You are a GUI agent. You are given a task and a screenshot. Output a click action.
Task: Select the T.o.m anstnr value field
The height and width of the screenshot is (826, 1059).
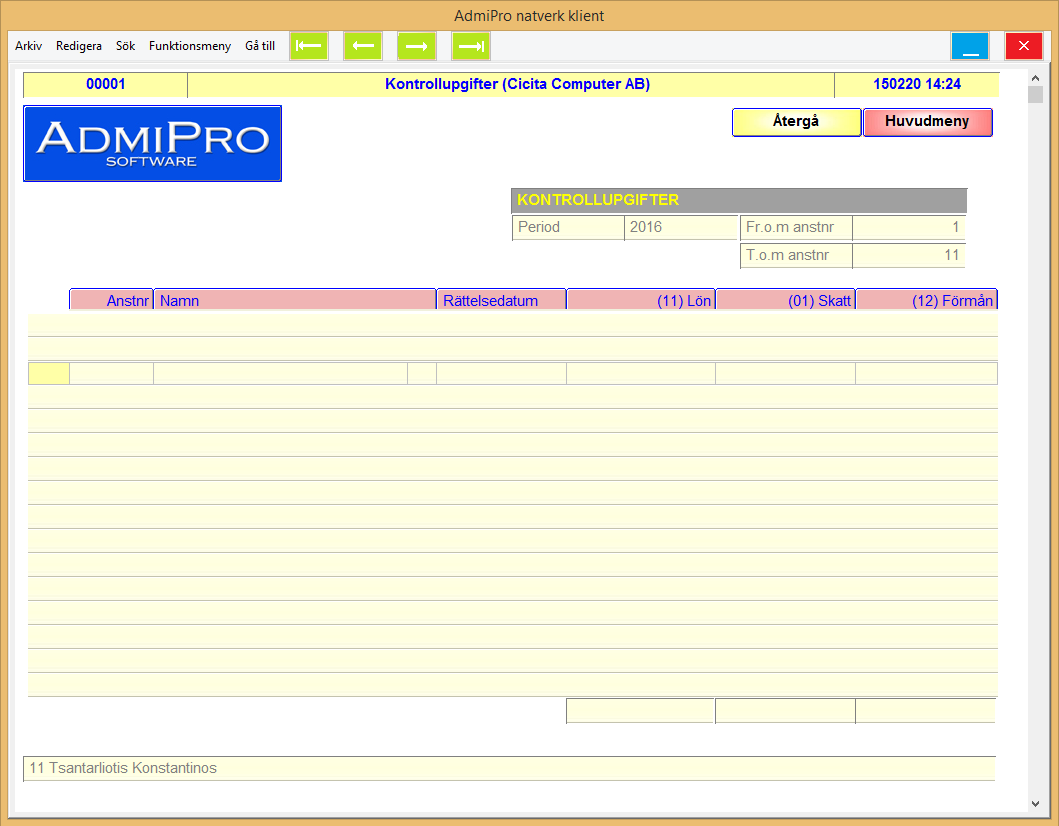click(x=908, y=255)
